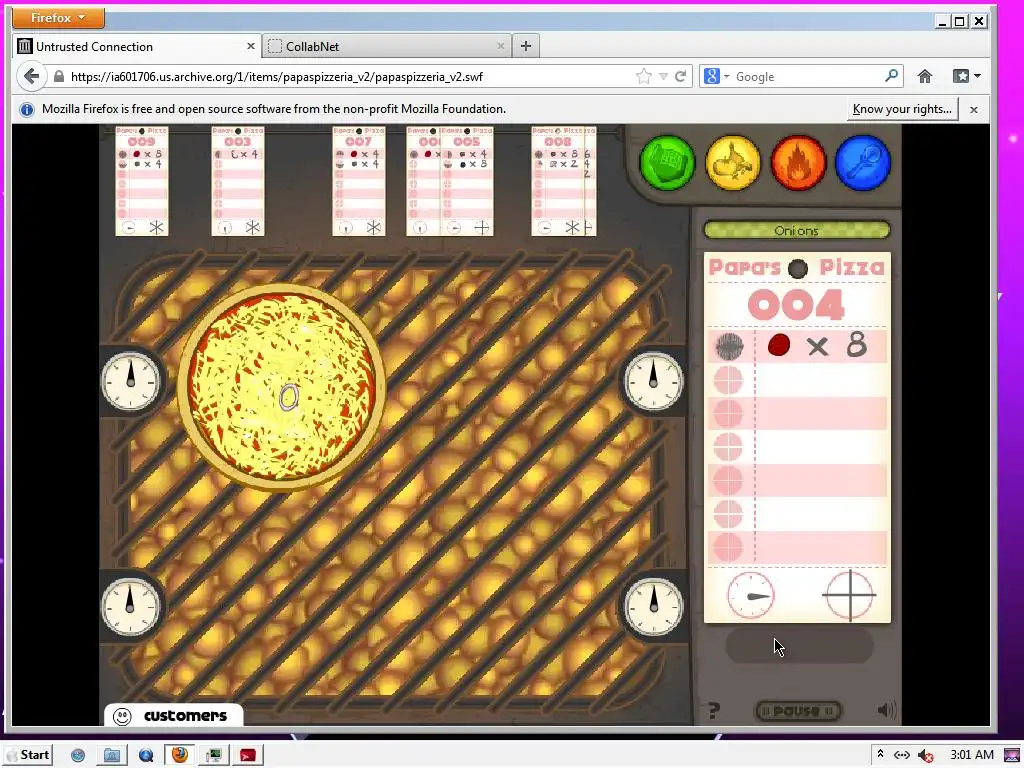
Task: Click the Know your rights button
Action: point(902,109)
